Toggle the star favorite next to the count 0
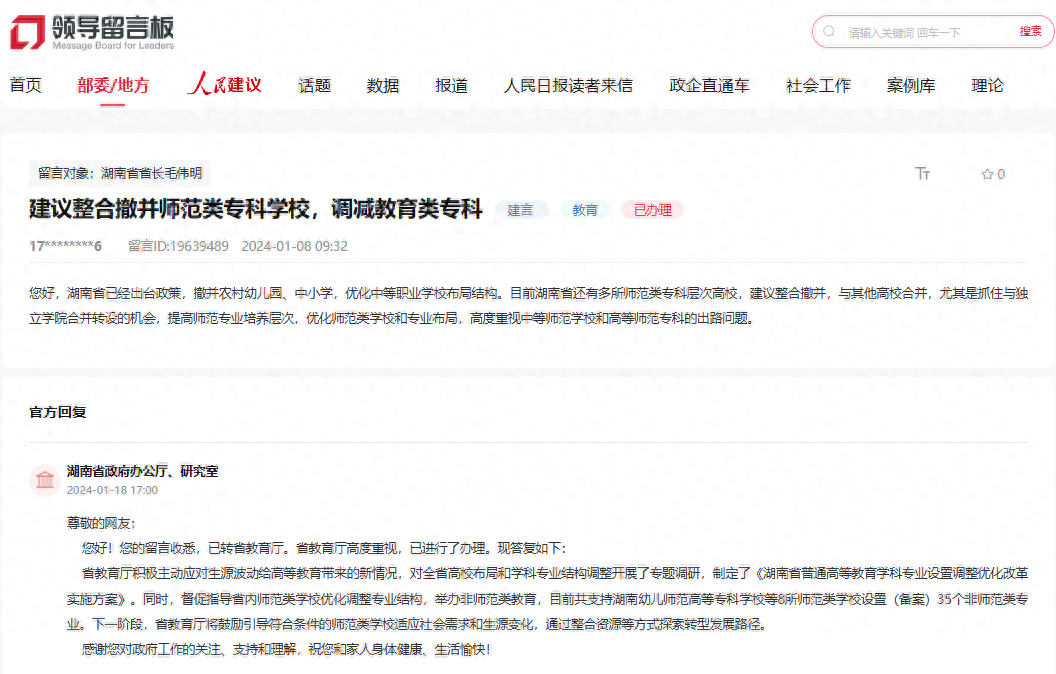The height and width of the screenshot is (674, 1056). tap(988, 173)
